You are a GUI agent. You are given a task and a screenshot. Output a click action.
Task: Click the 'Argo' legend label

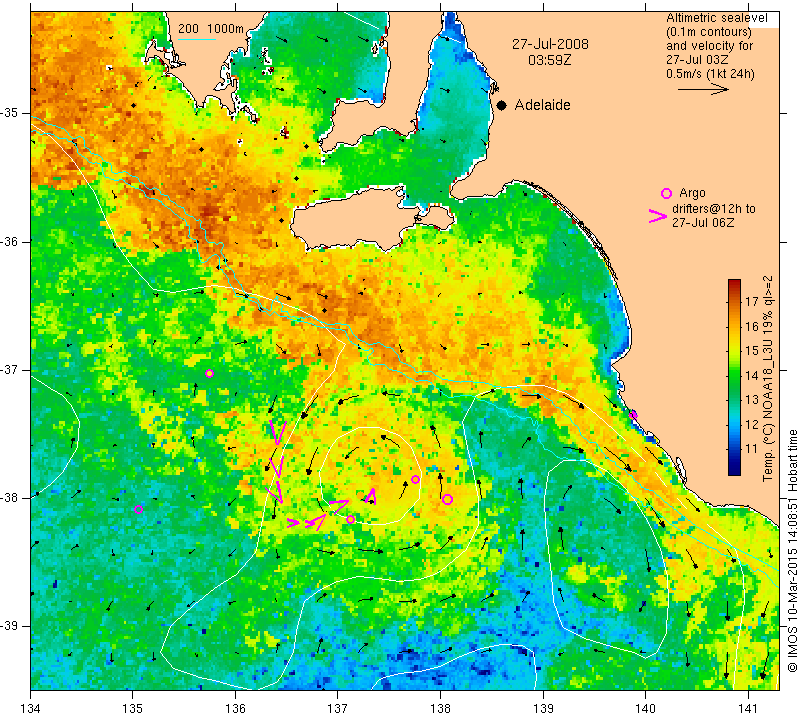tap(692, 193)
